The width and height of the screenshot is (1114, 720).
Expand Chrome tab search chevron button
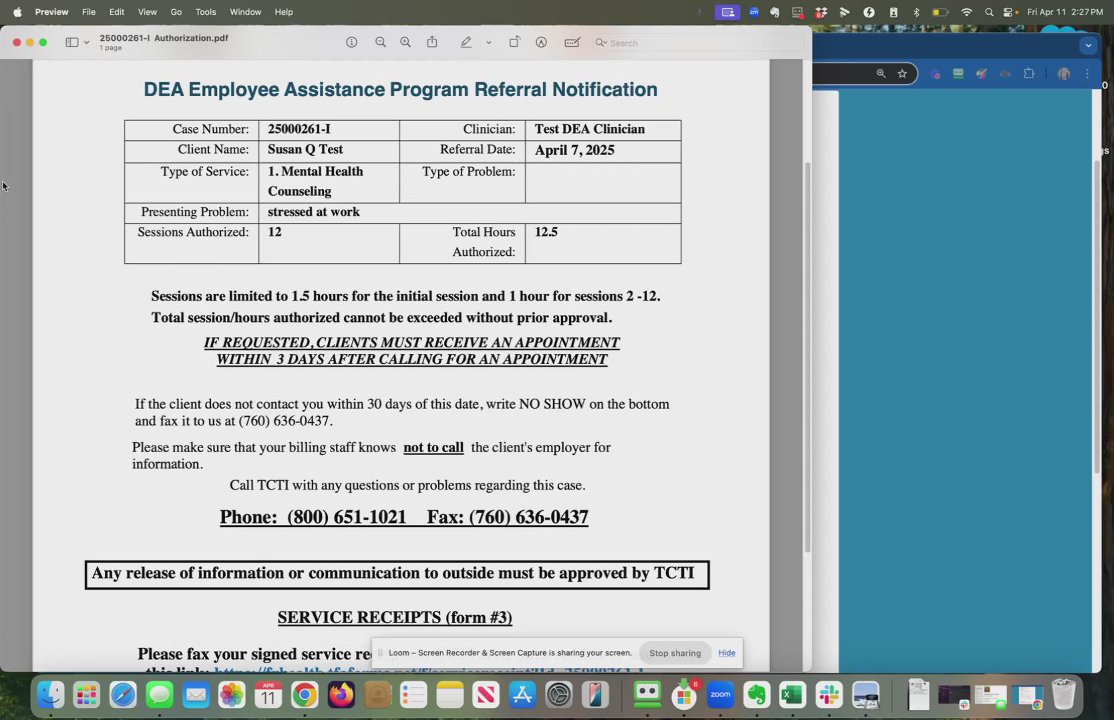click(x=1088, y=45)
